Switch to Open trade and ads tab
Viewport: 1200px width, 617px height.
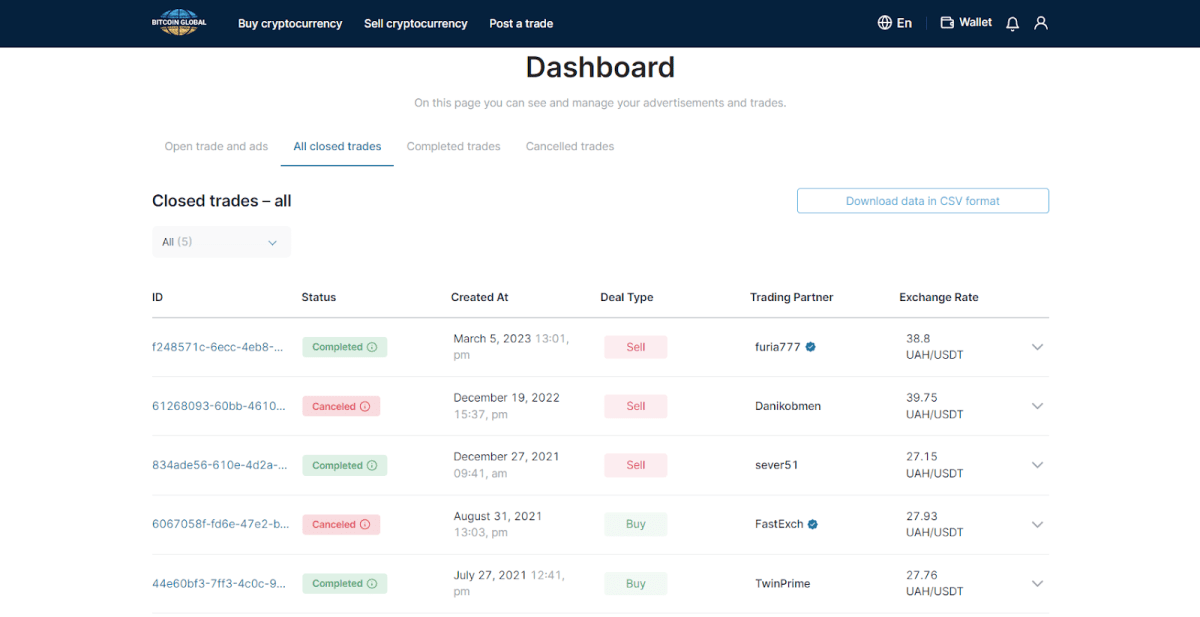216,146
